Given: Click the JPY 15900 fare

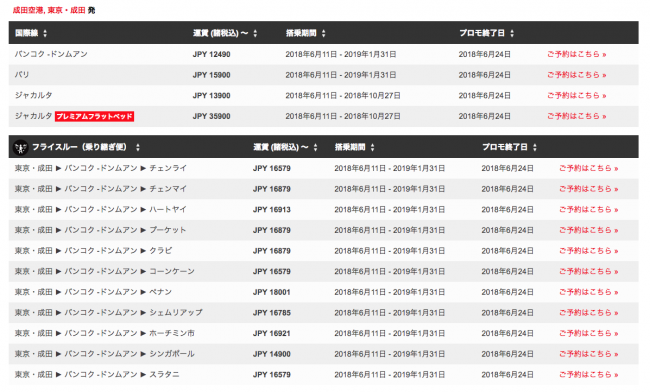Looking at the screenshot, I should pos(211,75).
